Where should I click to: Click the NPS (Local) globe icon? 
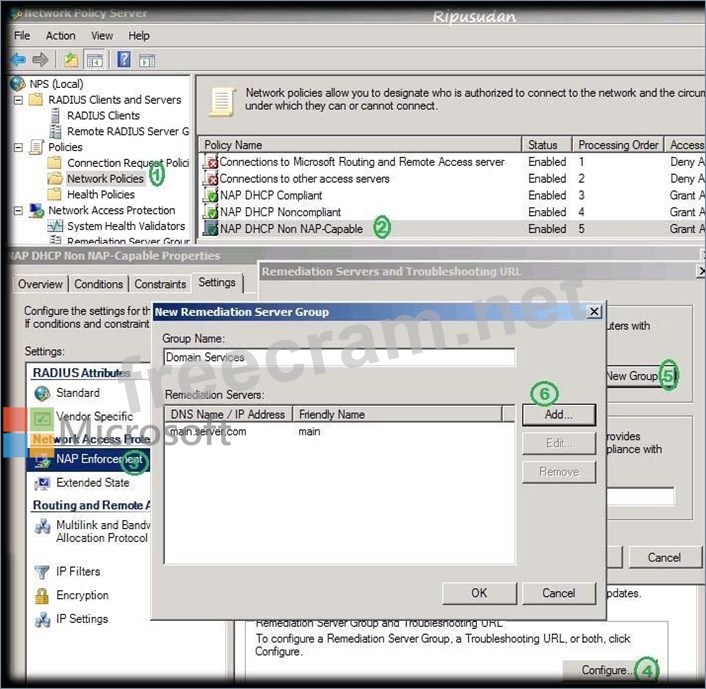point(18,83)
